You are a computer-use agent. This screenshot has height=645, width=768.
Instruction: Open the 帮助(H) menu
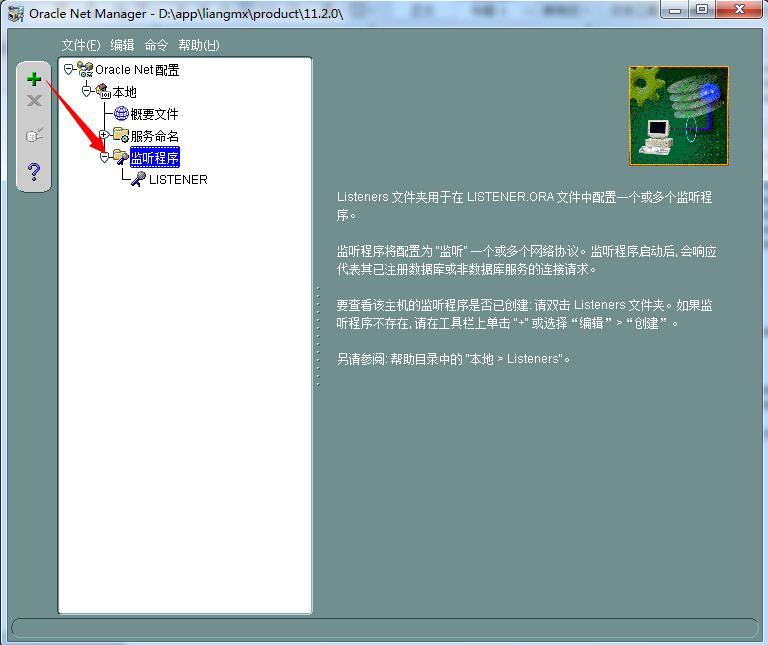(199, 45)
